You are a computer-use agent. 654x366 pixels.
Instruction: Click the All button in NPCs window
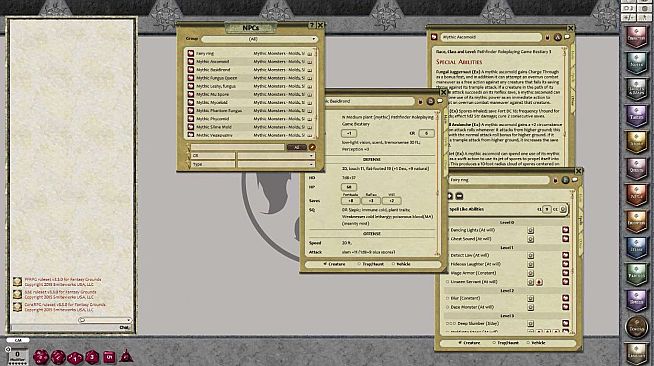click(297, 147)
